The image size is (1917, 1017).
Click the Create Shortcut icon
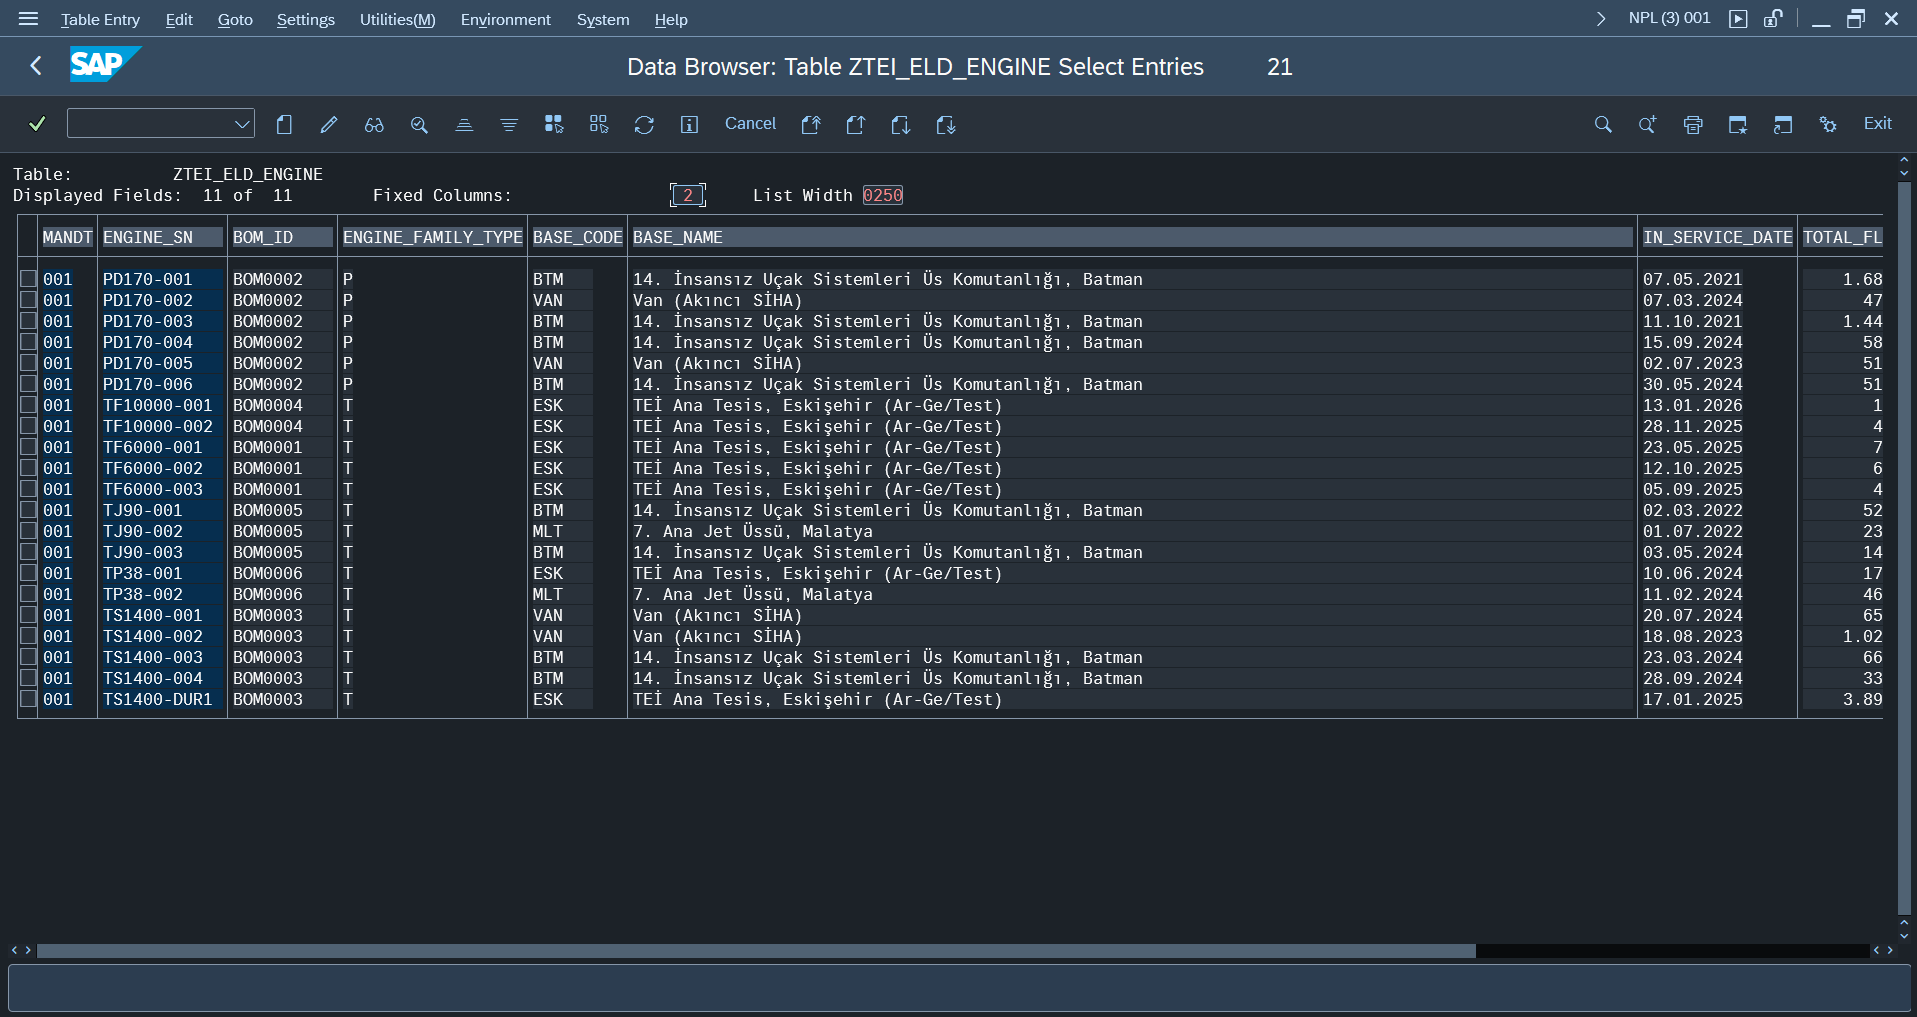click(x=1783, y=124)
